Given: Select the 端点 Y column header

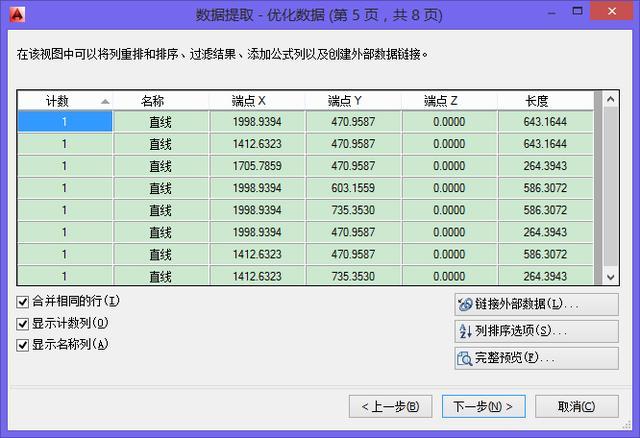Looking at the screenshot, I should [353, 101].
